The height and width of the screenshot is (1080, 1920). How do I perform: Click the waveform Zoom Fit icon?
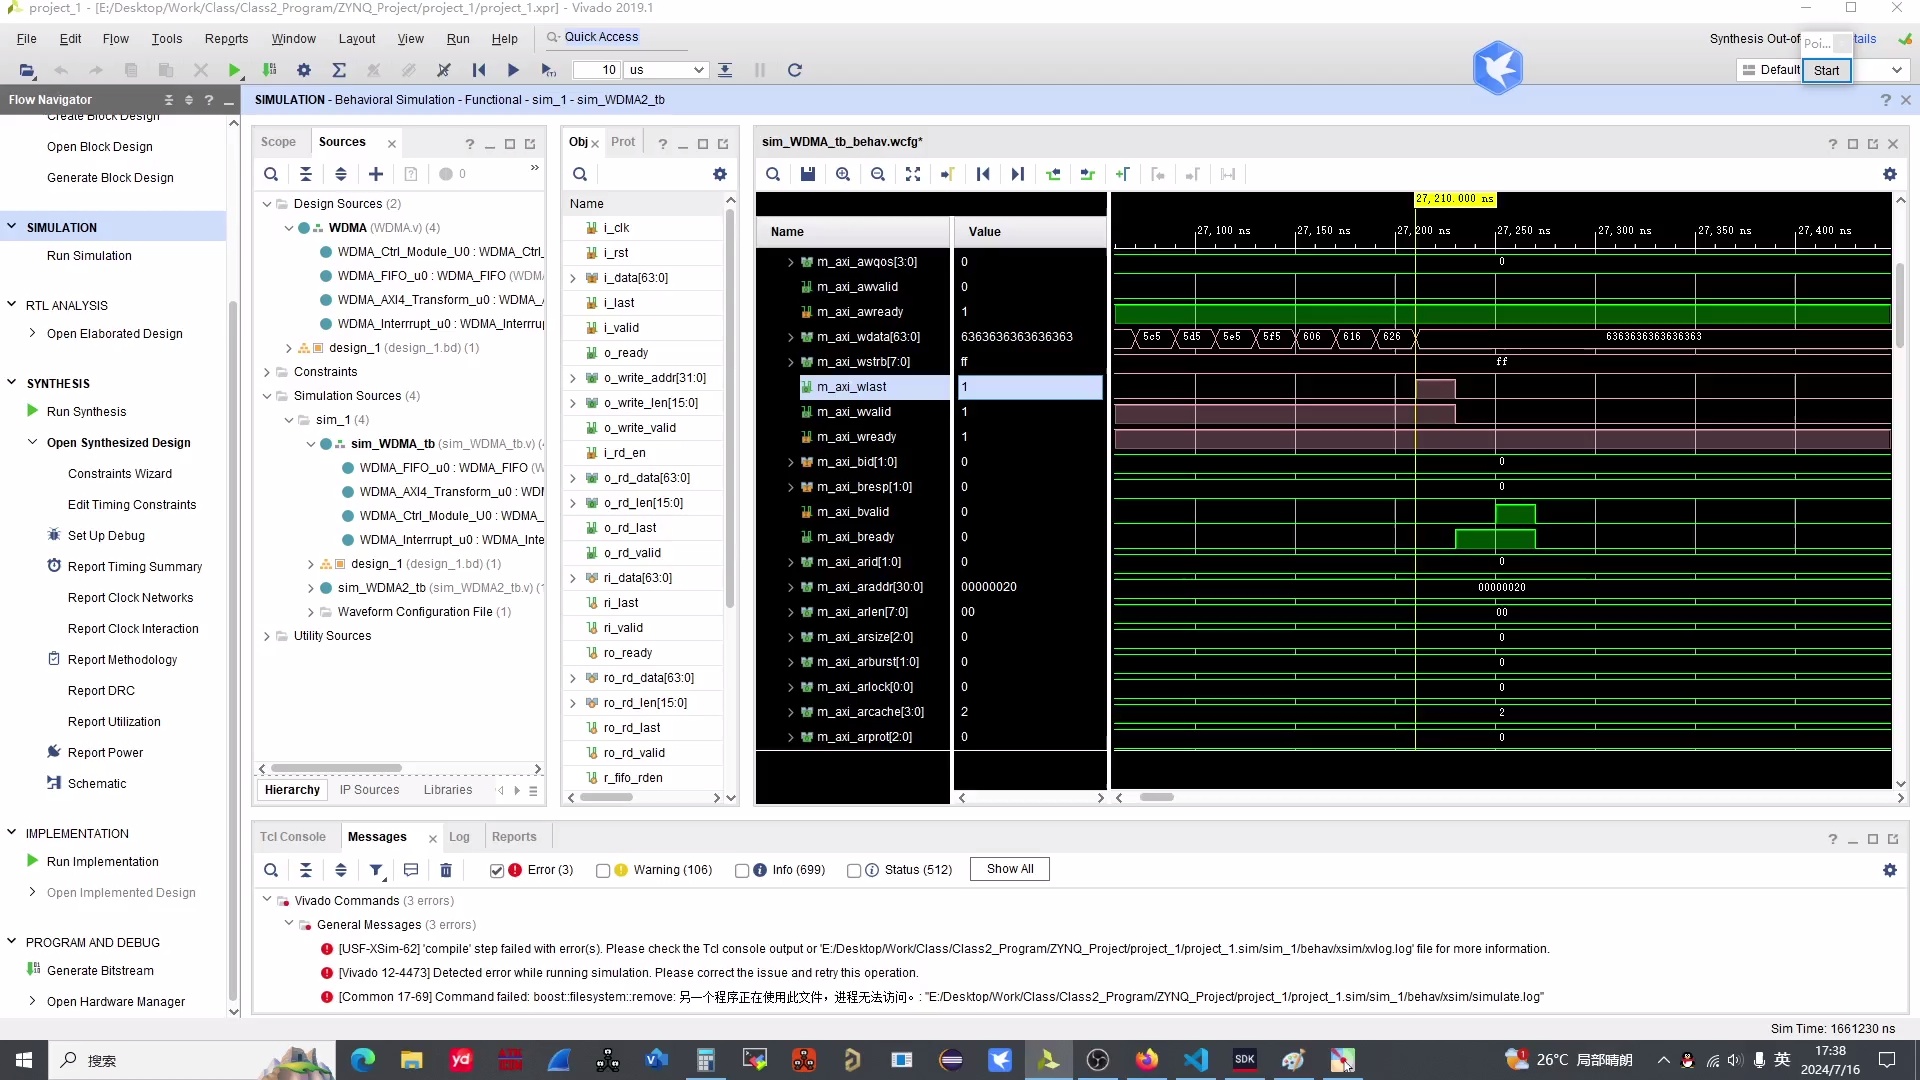coord(913,174)
